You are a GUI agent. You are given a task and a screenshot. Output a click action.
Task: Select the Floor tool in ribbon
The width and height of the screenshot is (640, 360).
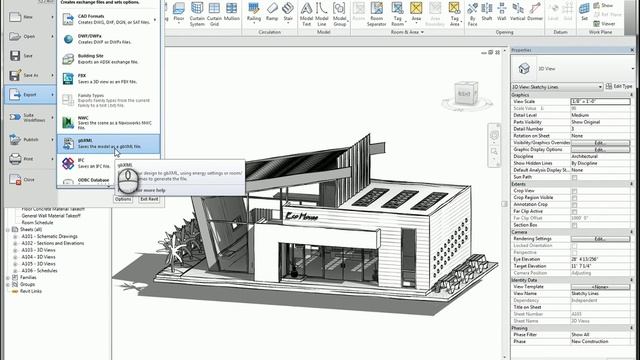pyautogui.click(x=179, y=12)
